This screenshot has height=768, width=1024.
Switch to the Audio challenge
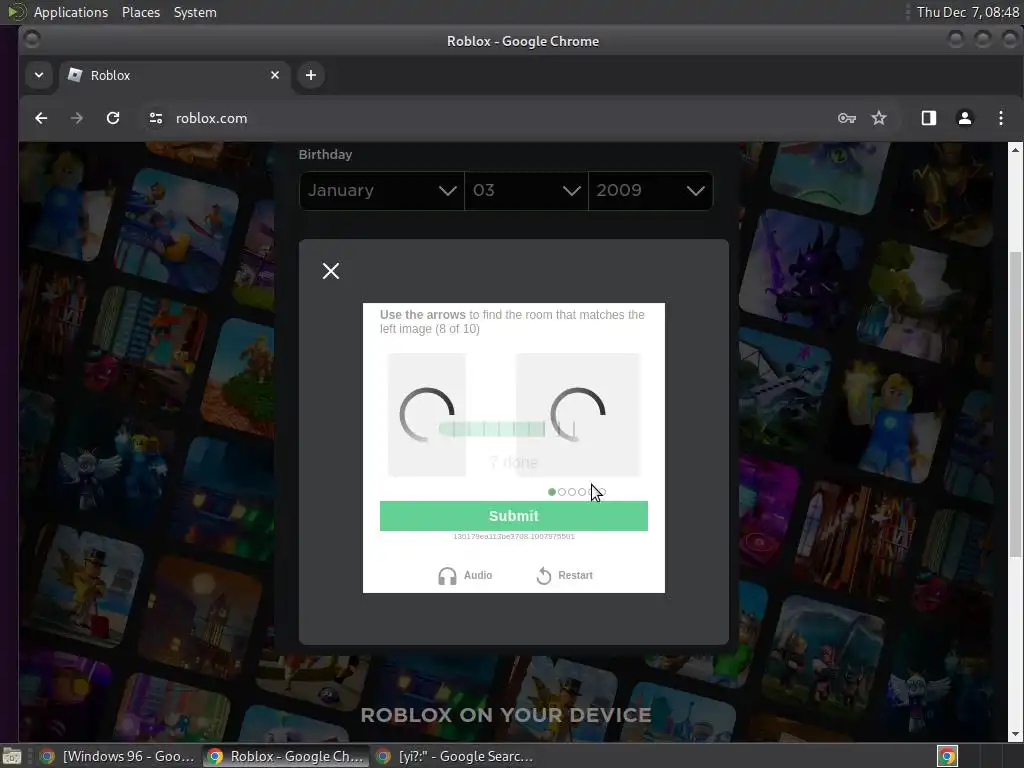tap(465, 575)
